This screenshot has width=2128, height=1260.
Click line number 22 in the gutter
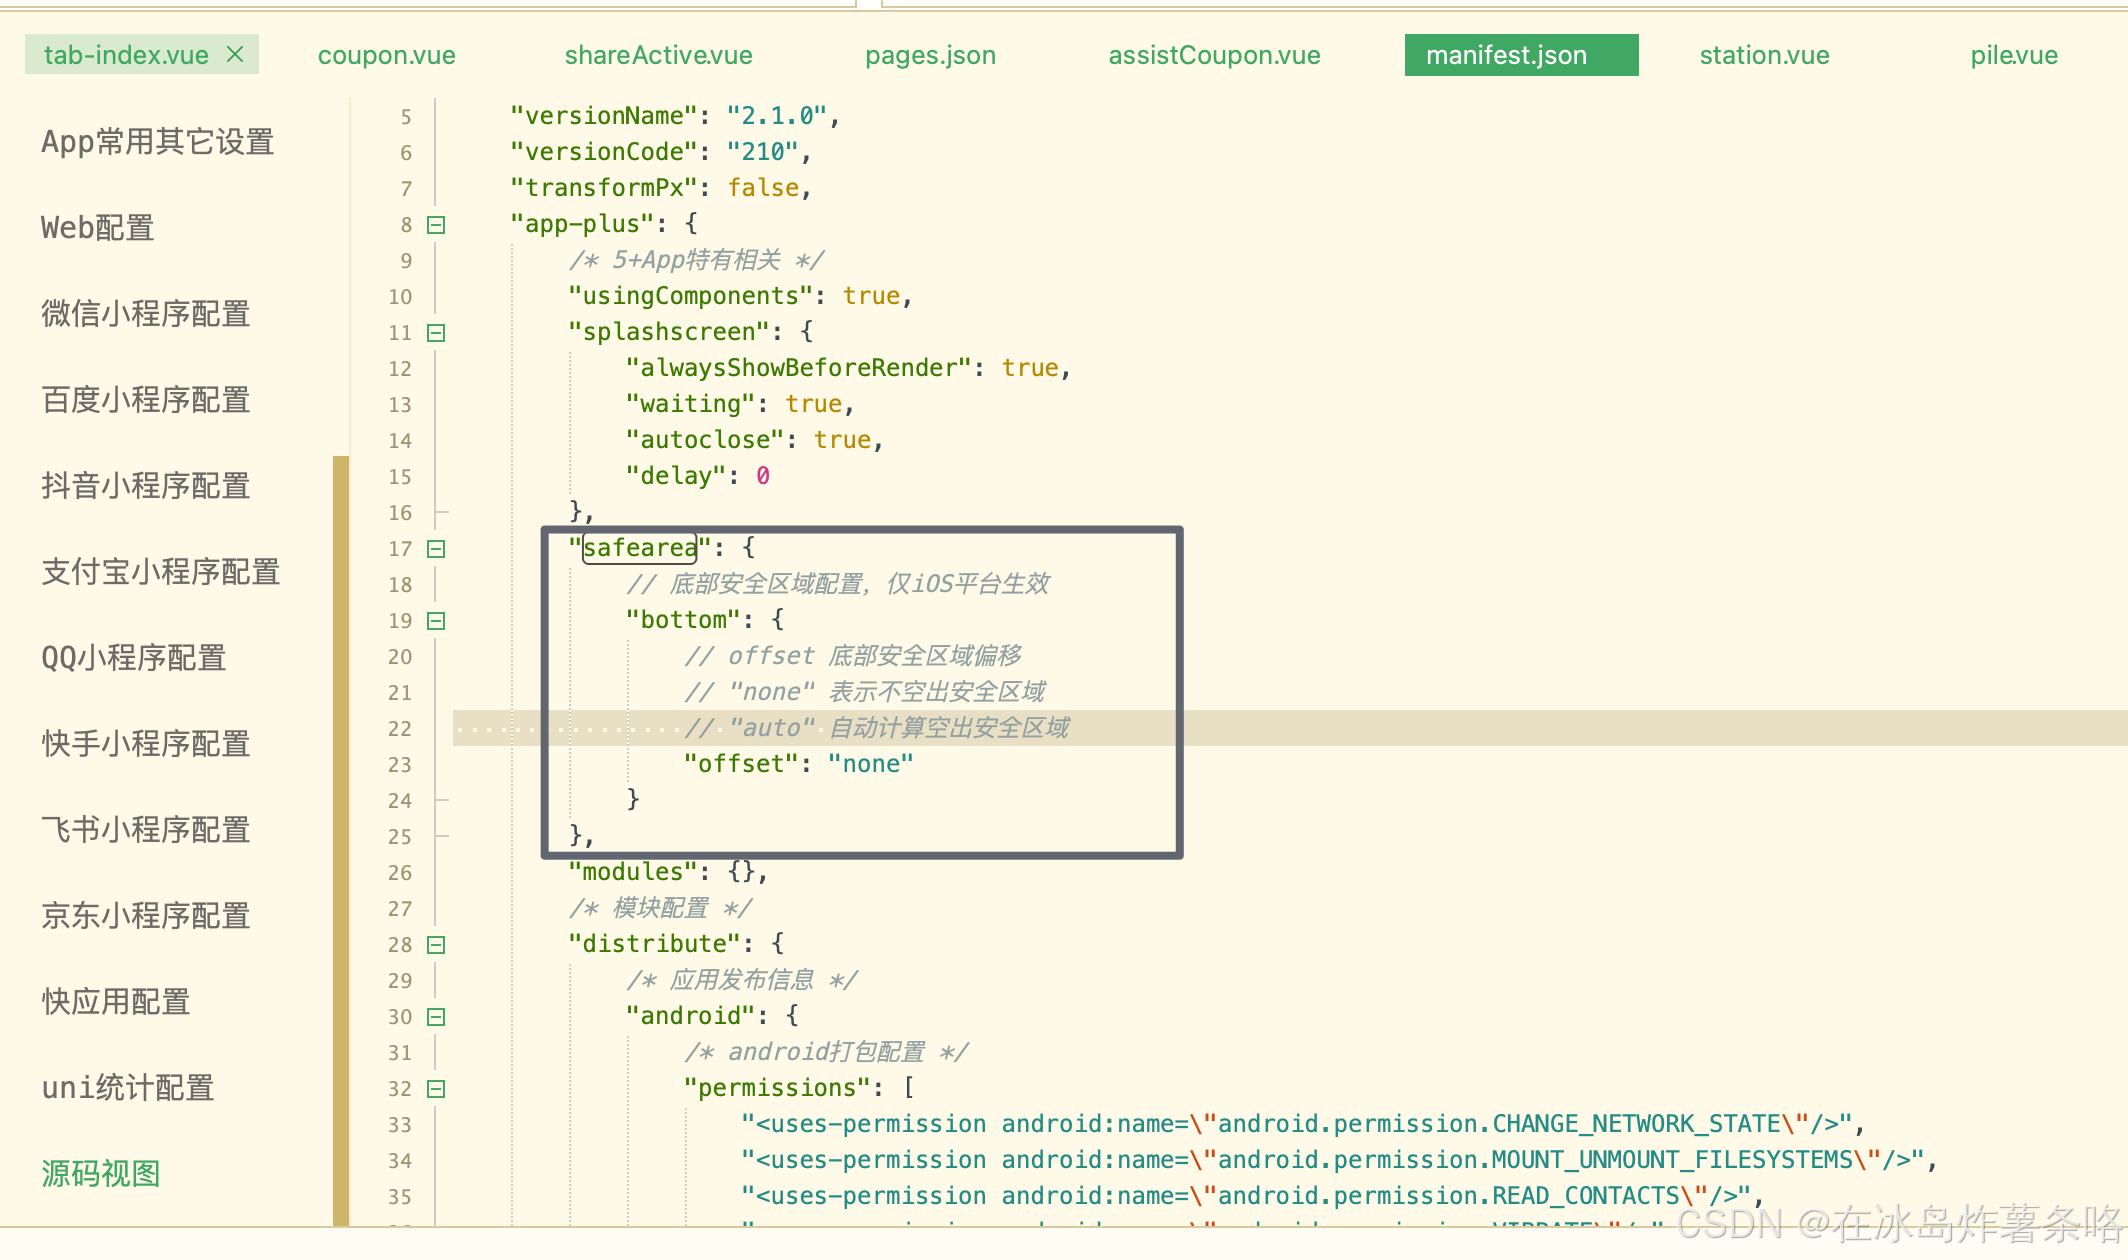400,729
